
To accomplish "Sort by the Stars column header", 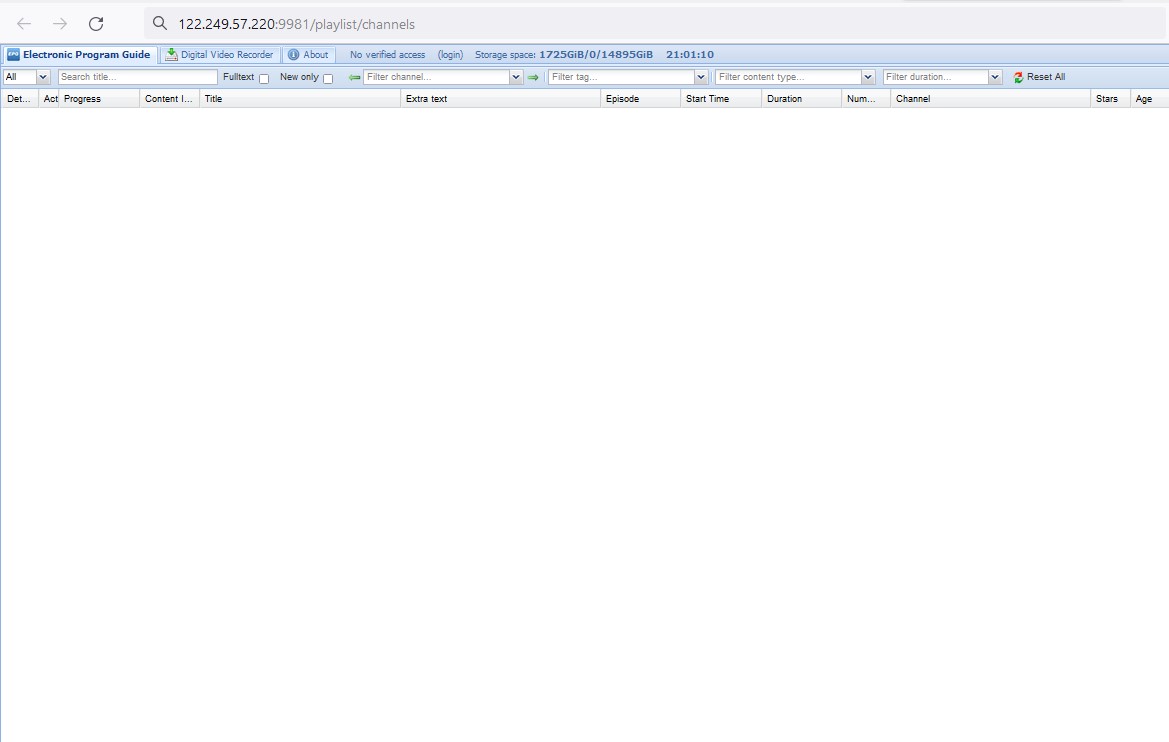I will coord(1110,98).
